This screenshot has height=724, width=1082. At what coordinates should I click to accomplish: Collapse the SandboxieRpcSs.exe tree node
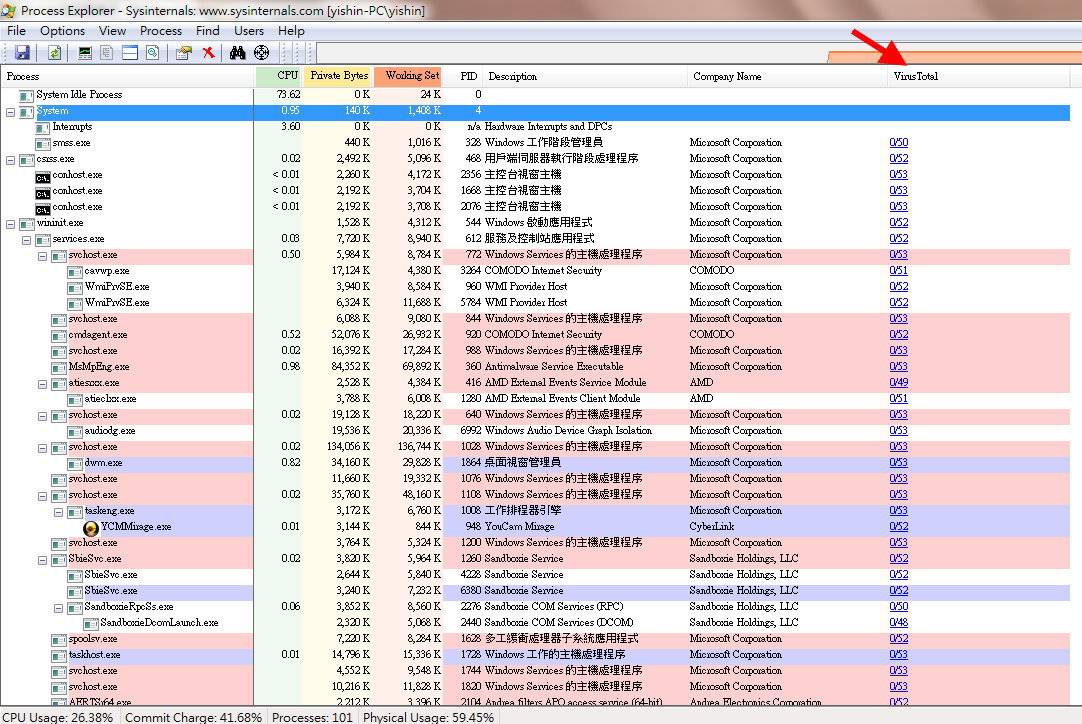coord(58,608)
